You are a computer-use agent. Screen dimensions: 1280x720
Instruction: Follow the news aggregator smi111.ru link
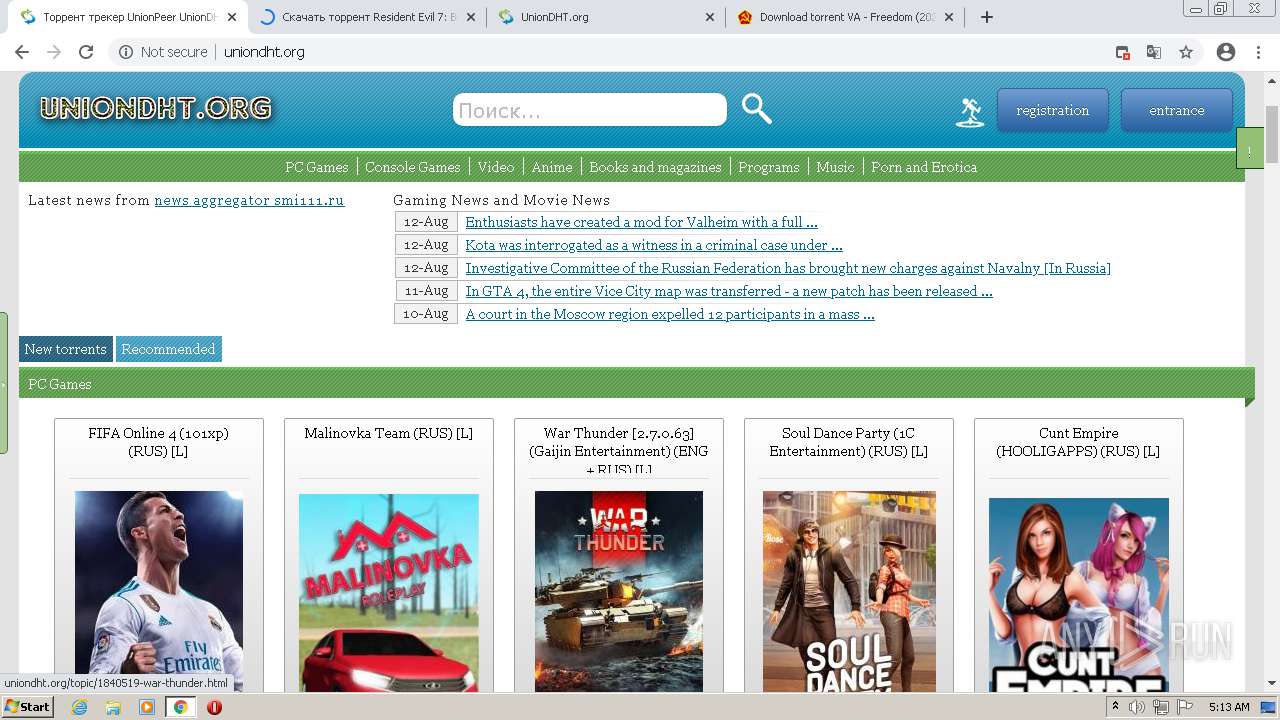coord(249,200)
